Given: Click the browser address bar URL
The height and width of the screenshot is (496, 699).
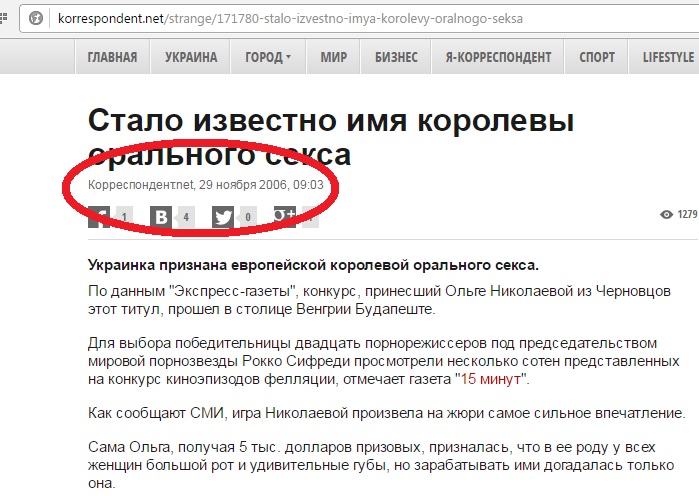Looking at the screenshot, I should [x=290, y=19].
